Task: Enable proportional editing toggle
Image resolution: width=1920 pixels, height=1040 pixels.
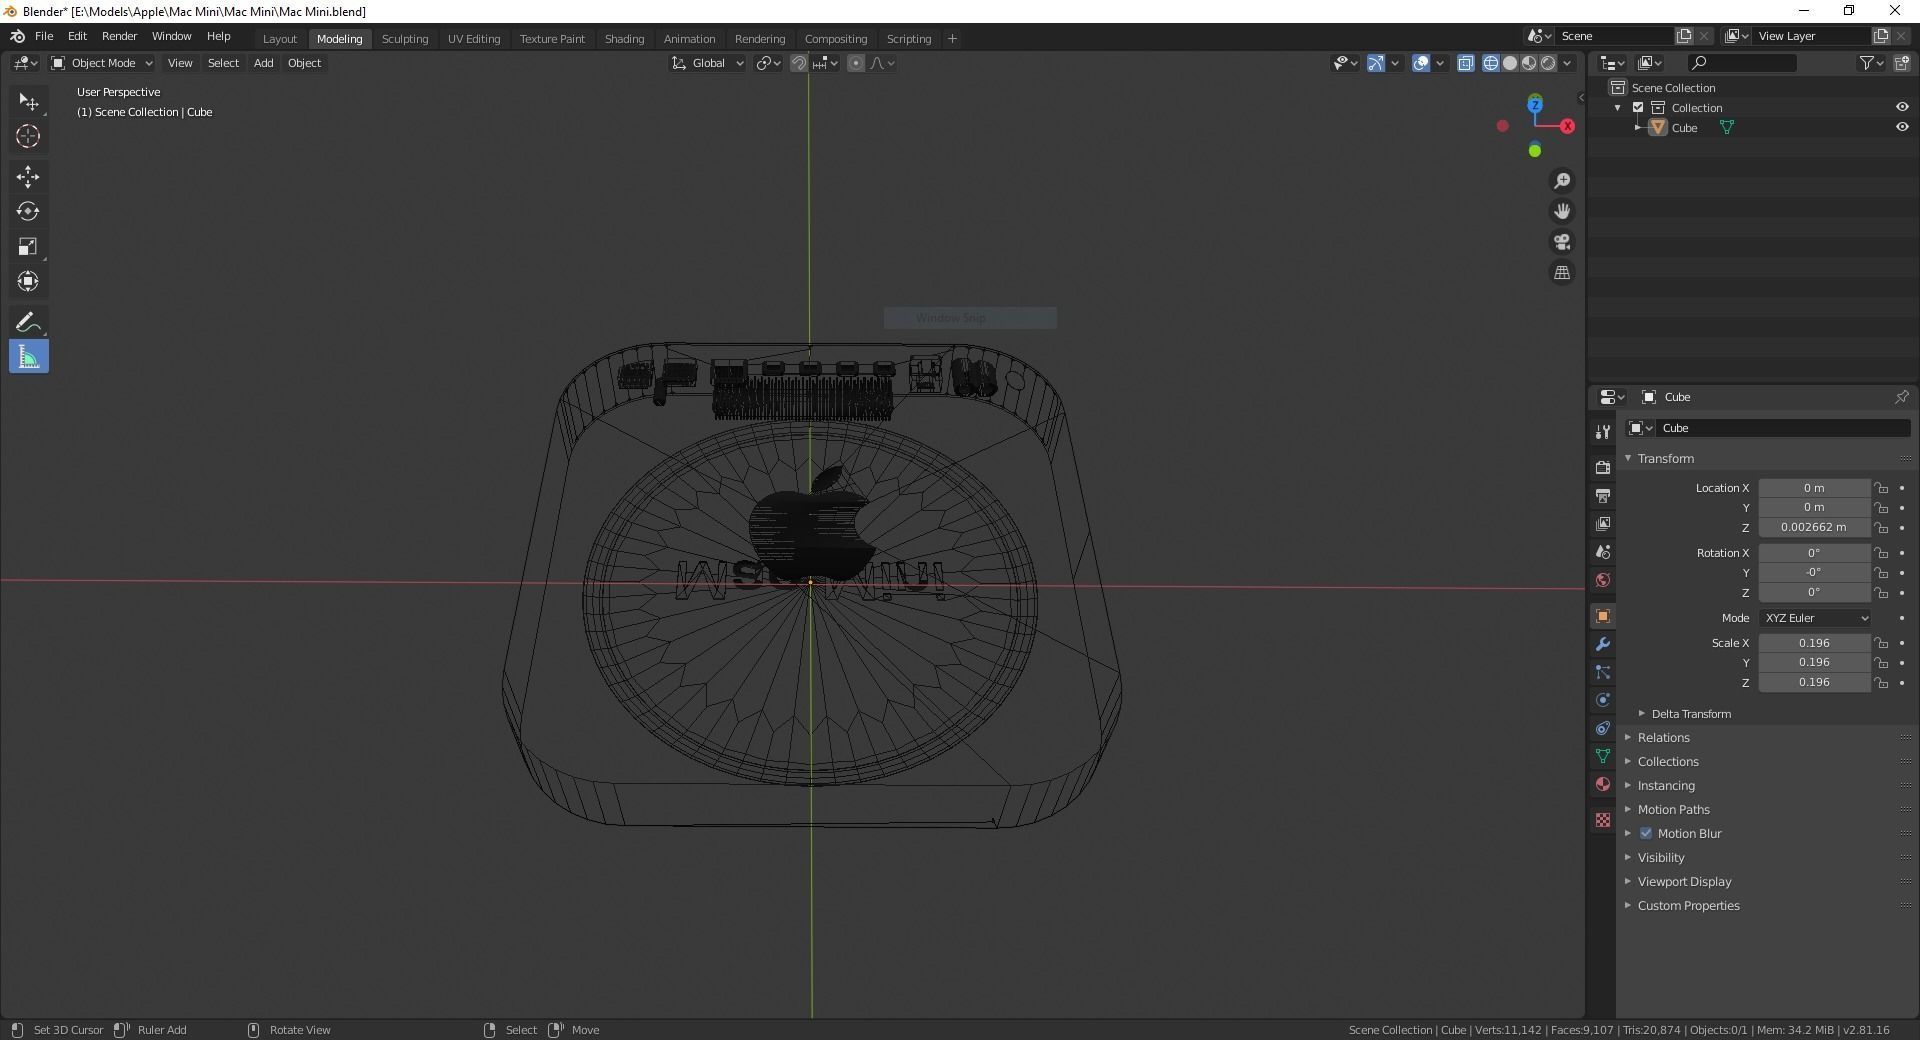Action: click(x=856, y=63)
